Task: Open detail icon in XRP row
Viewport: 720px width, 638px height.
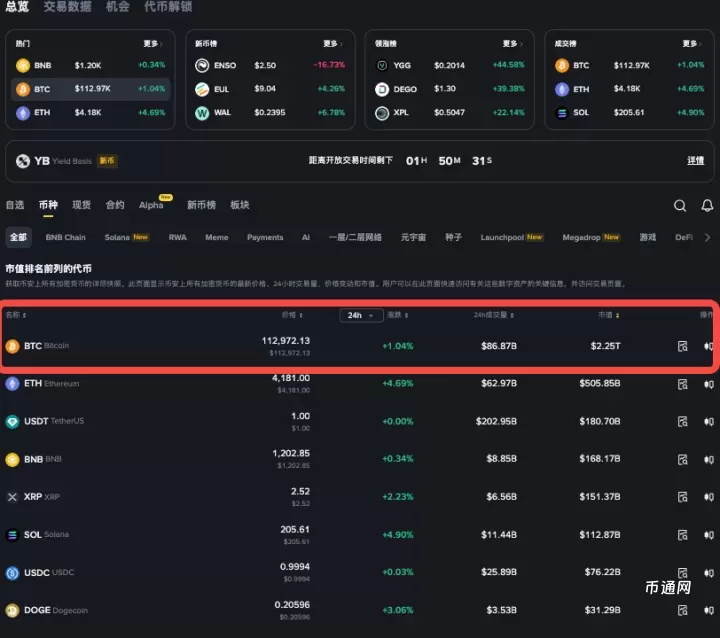Action: tap(683, 497)
